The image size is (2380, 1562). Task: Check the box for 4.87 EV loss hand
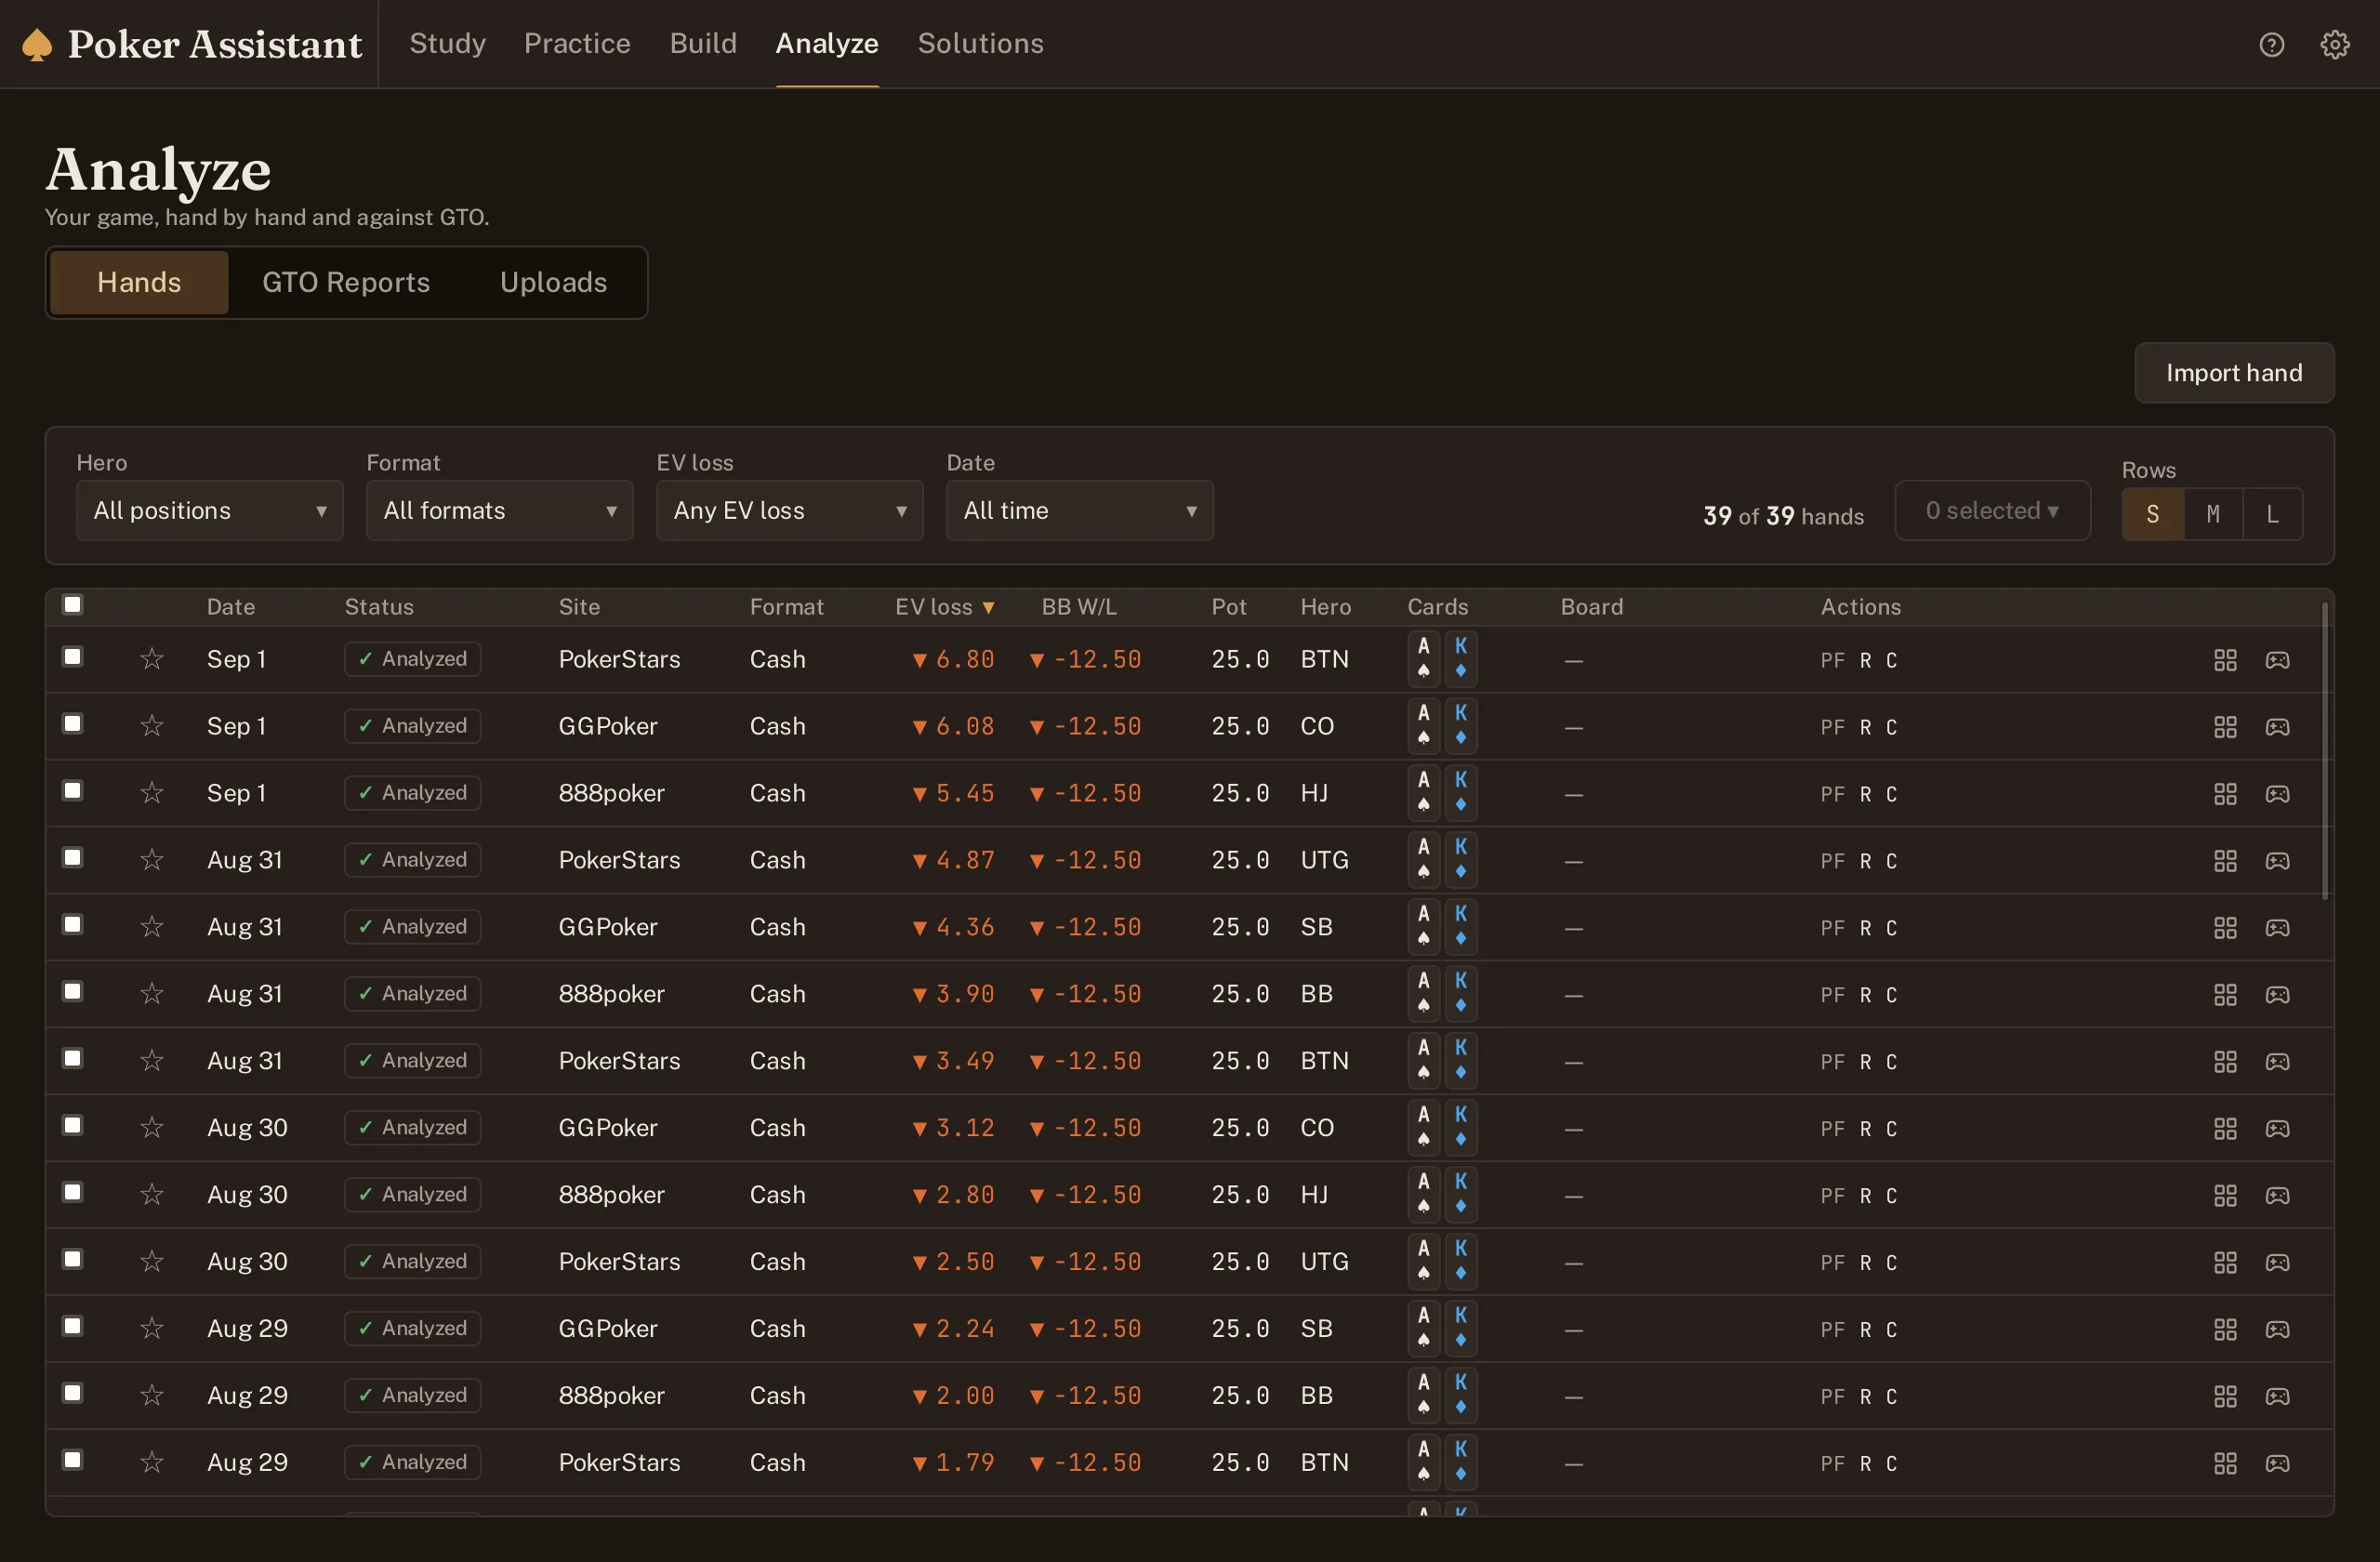coord(72,858)
